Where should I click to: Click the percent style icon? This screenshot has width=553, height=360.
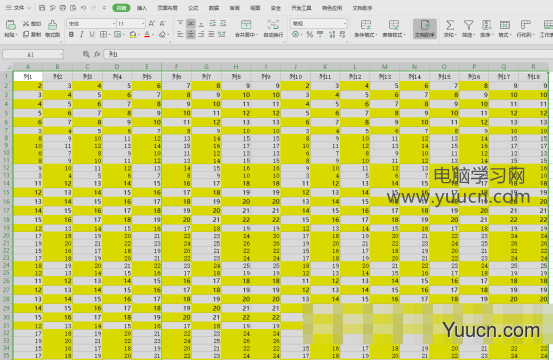click(310, 34)
